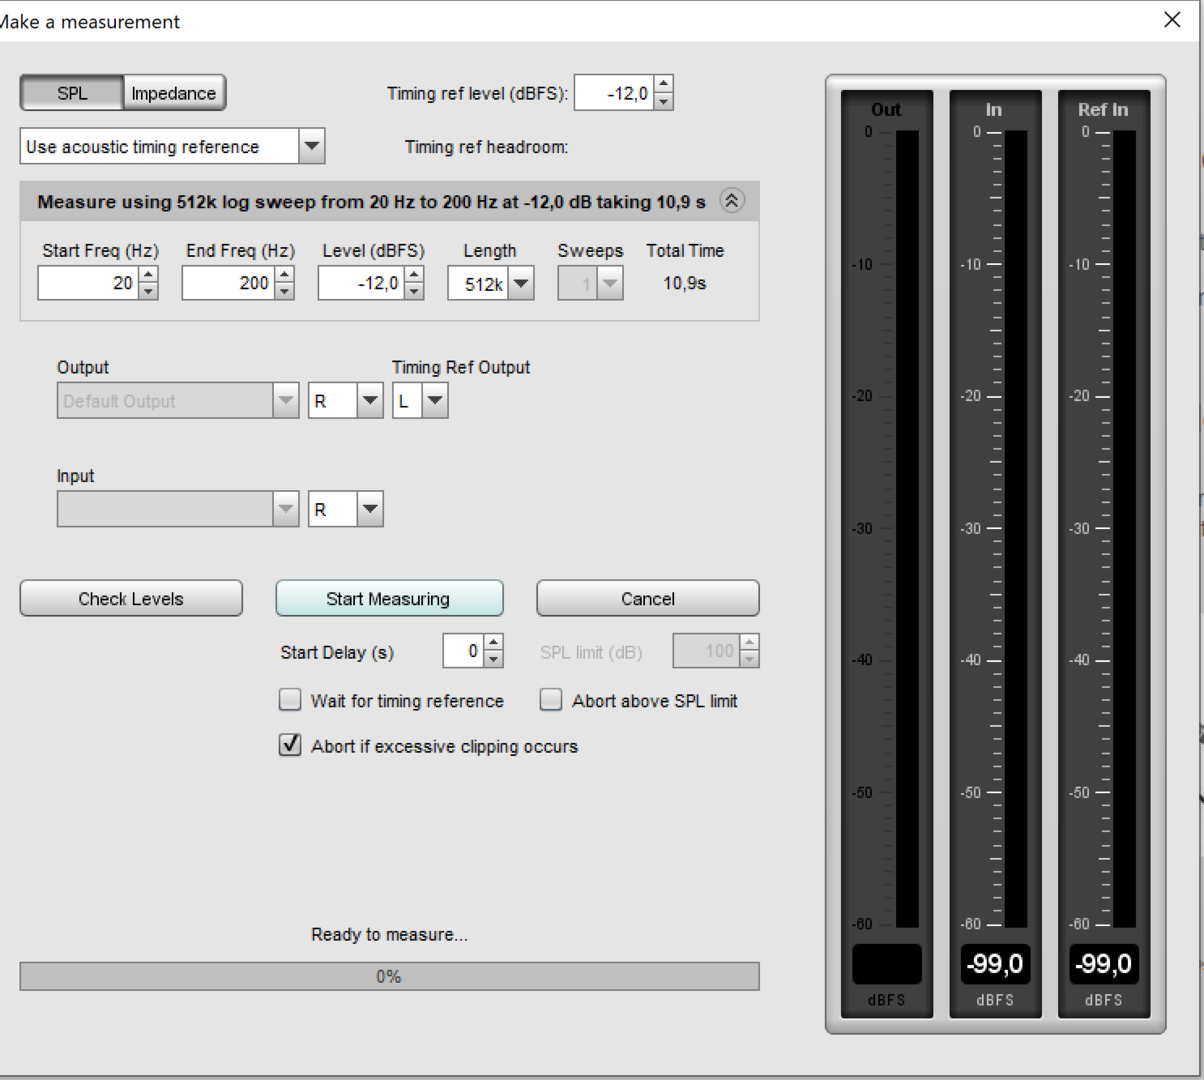Collapse the sweep settings panel chevron
This screenshot has width=1204, height=1080.
pos(732,201)
